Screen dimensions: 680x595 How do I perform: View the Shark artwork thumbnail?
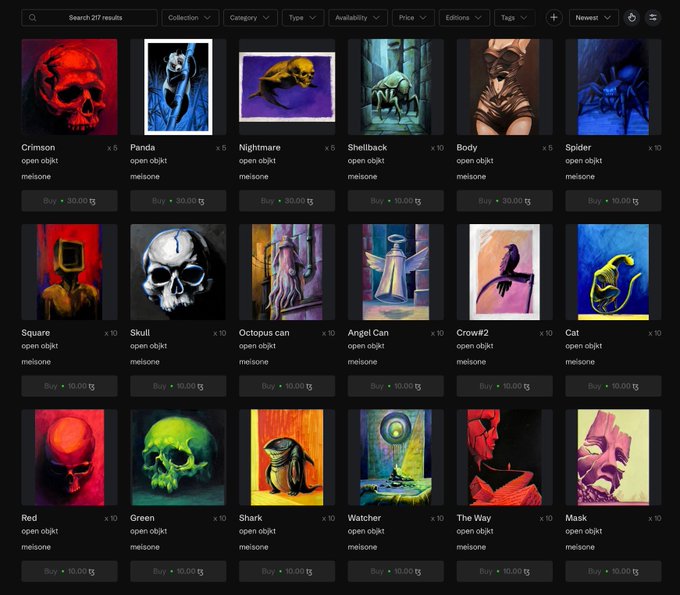click(287, 458)
